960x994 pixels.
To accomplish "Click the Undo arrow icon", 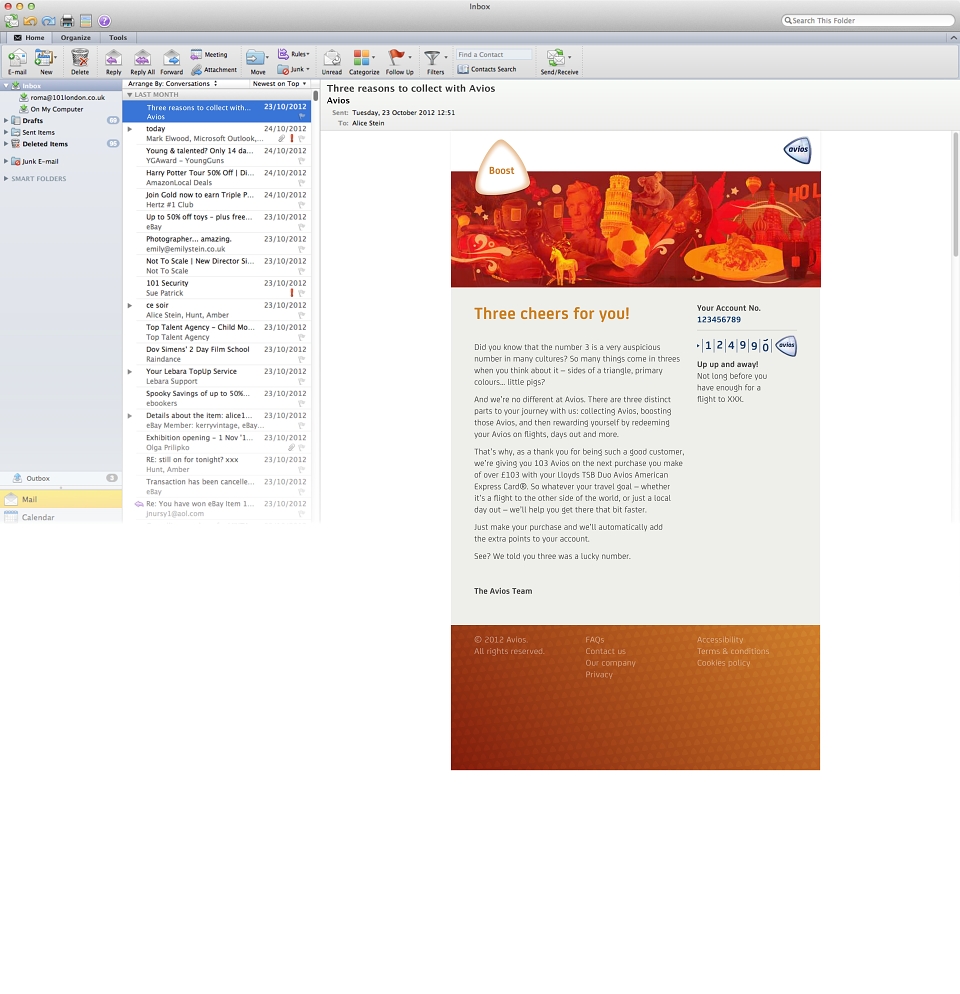I will tap(30, 21).
